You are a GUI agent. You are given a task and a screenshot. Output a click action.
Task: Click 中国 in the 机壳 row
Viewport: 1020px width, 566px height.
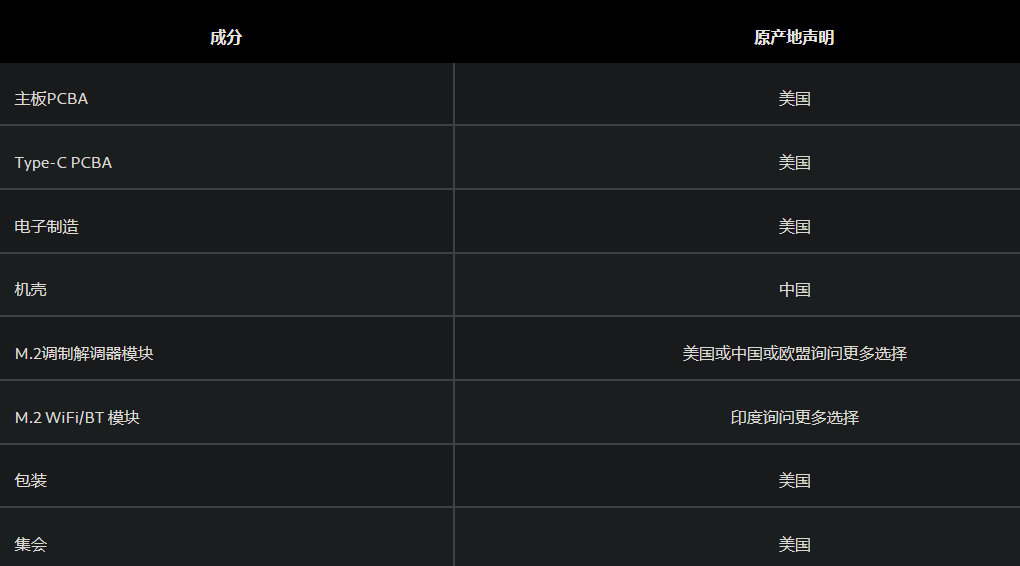(794, 290)
